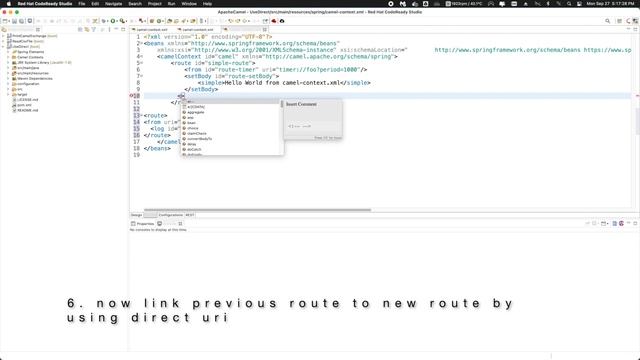Viewport: 640px width, 360px height.
Task: Expand the Maven Dependencies node
Action: 8,78
